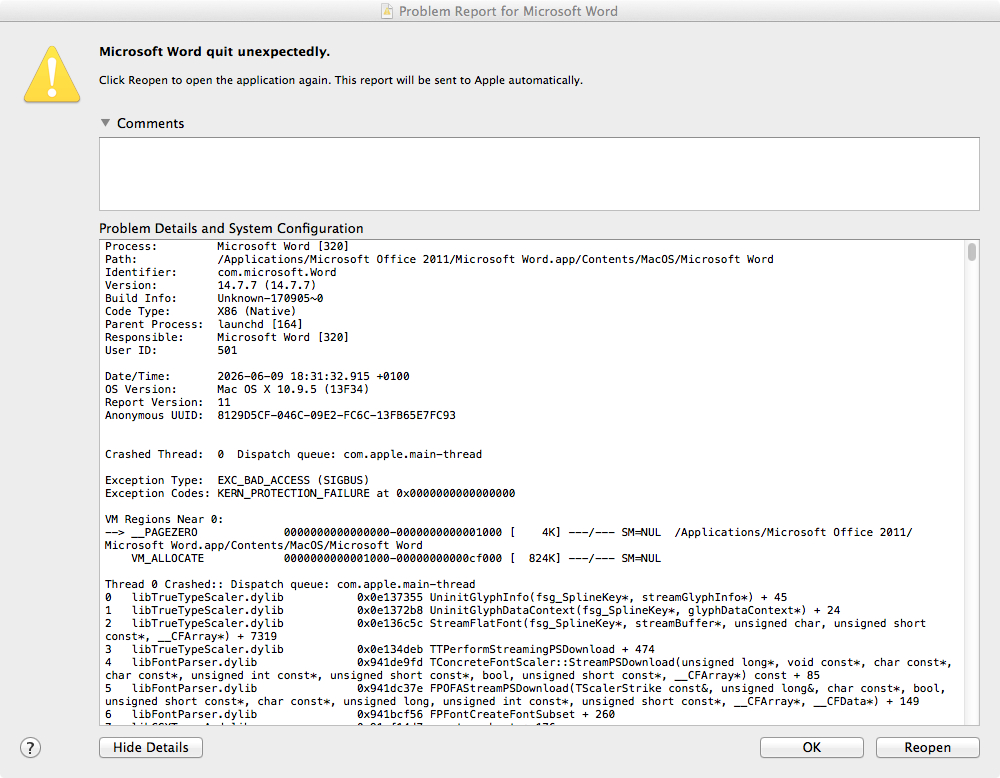The height and width of the screenshot is (778, 1000).
Task: Click the 'VM Regions Near 0:' line
Action: tap(164, 519)
